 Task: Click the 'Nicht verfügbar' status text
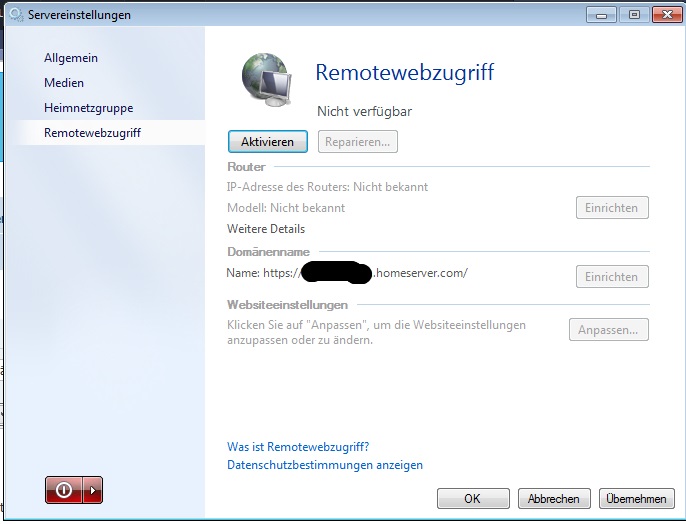pyautogui.click(x=364, y=112)
